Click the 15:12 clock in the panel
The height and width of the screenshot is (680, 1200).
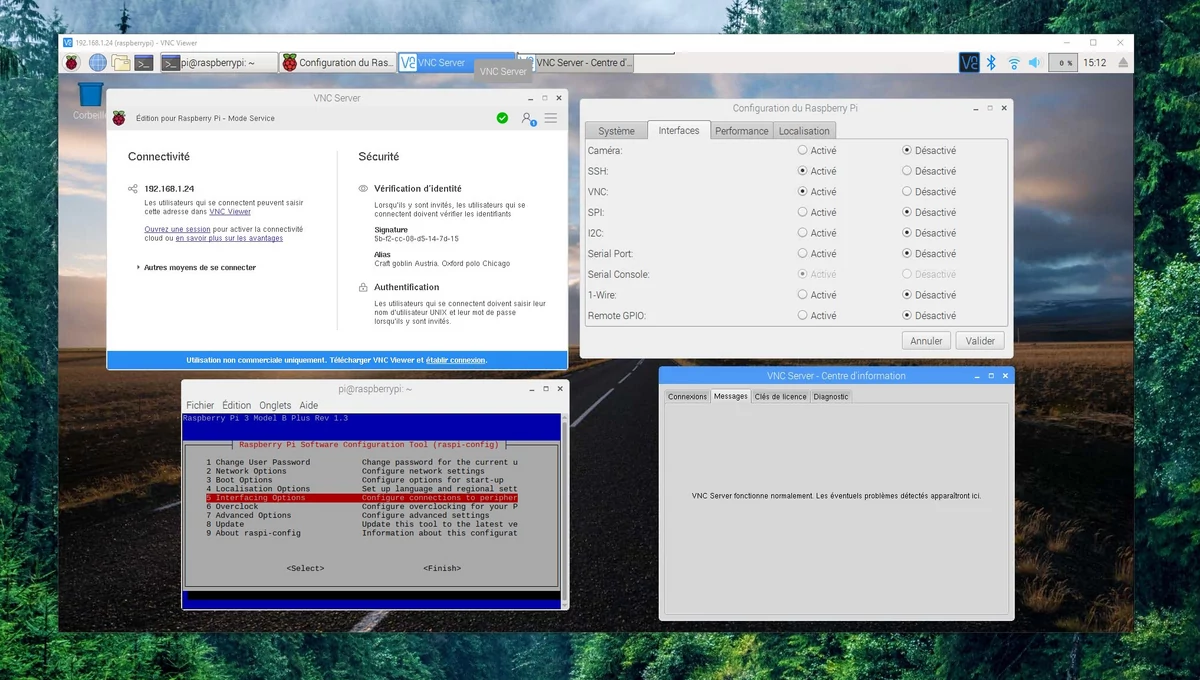point(1095,63)
